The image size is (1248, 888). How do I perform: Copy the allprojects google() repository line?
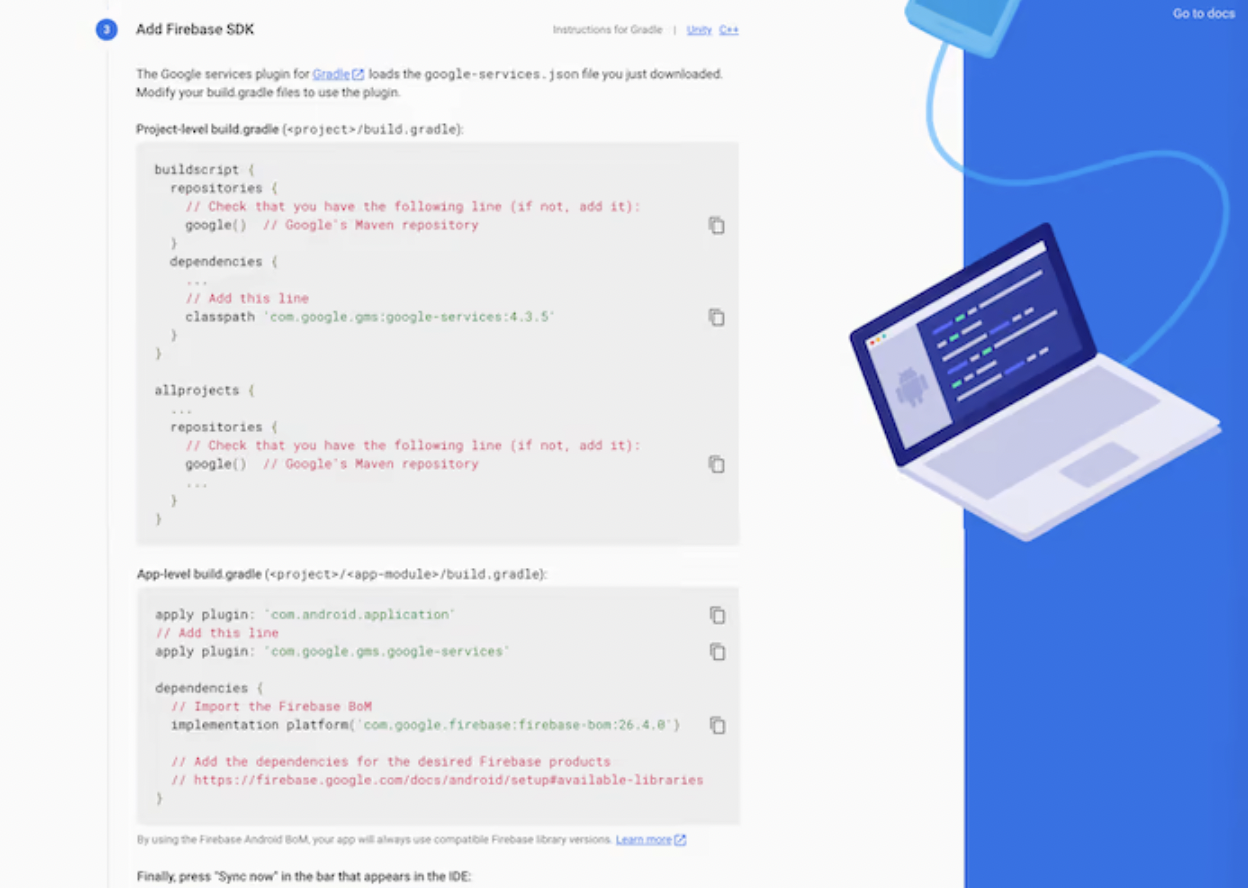tap(716, 464)
